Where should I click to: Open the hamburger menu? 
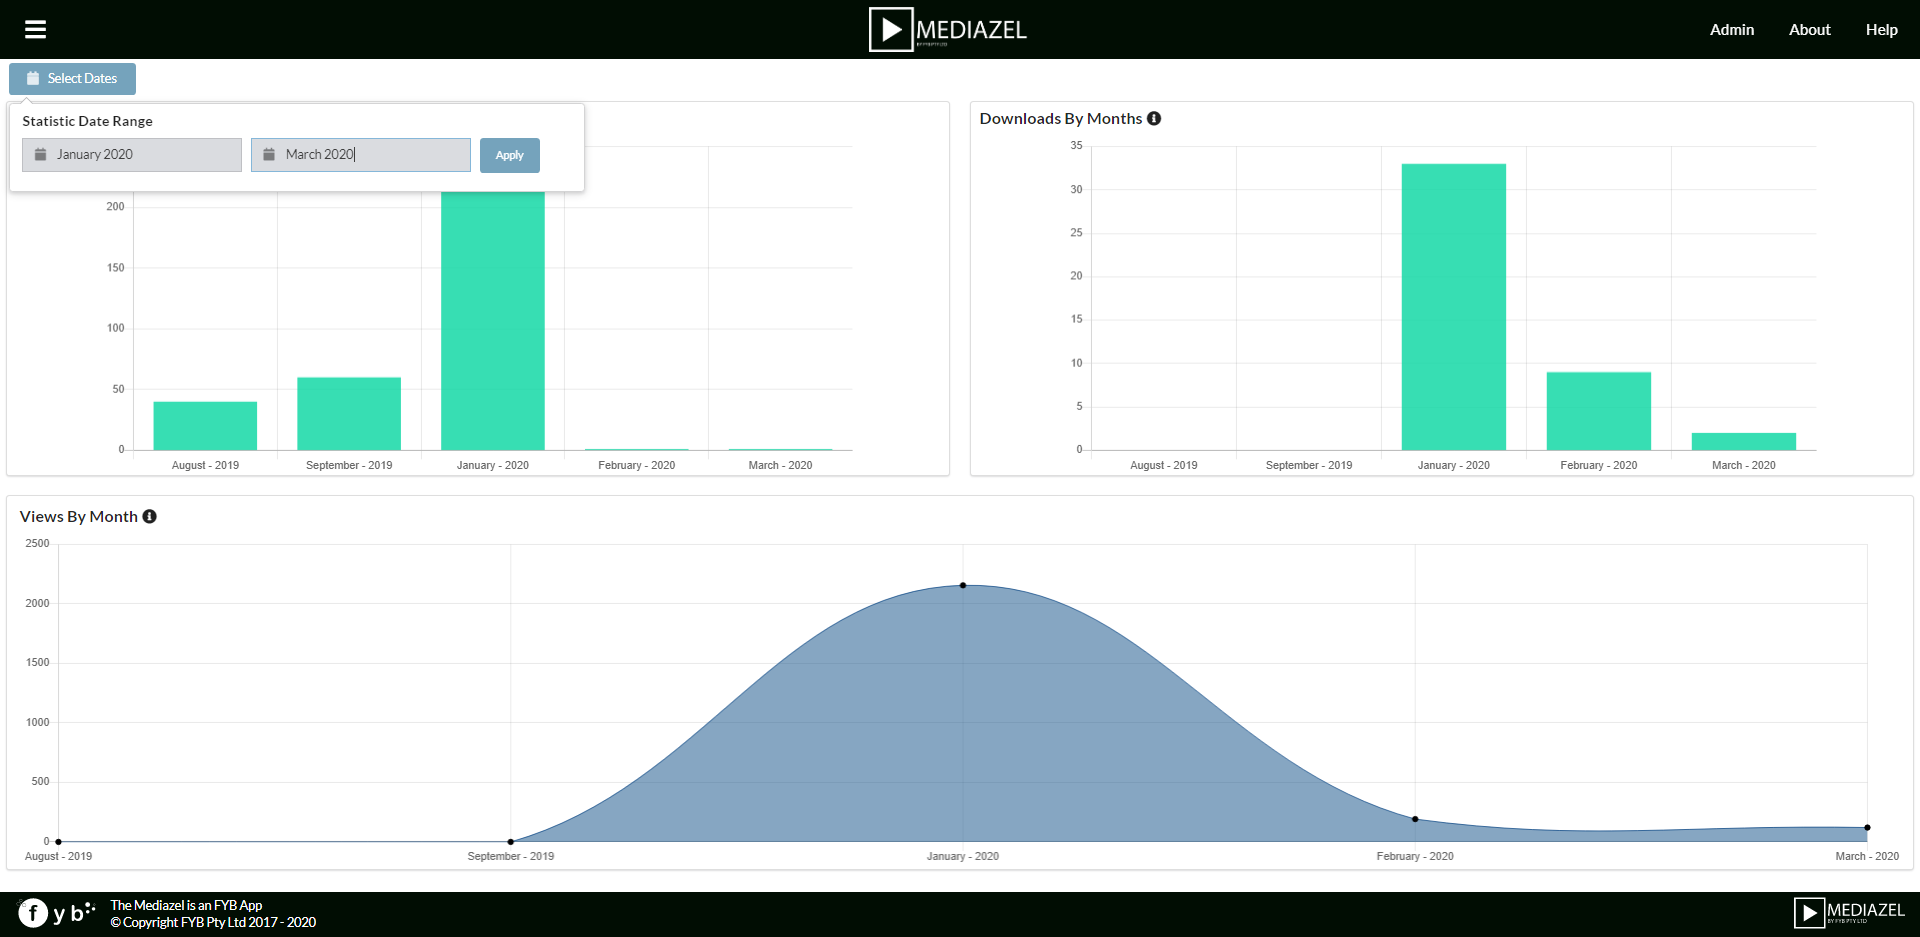point(36,30)
